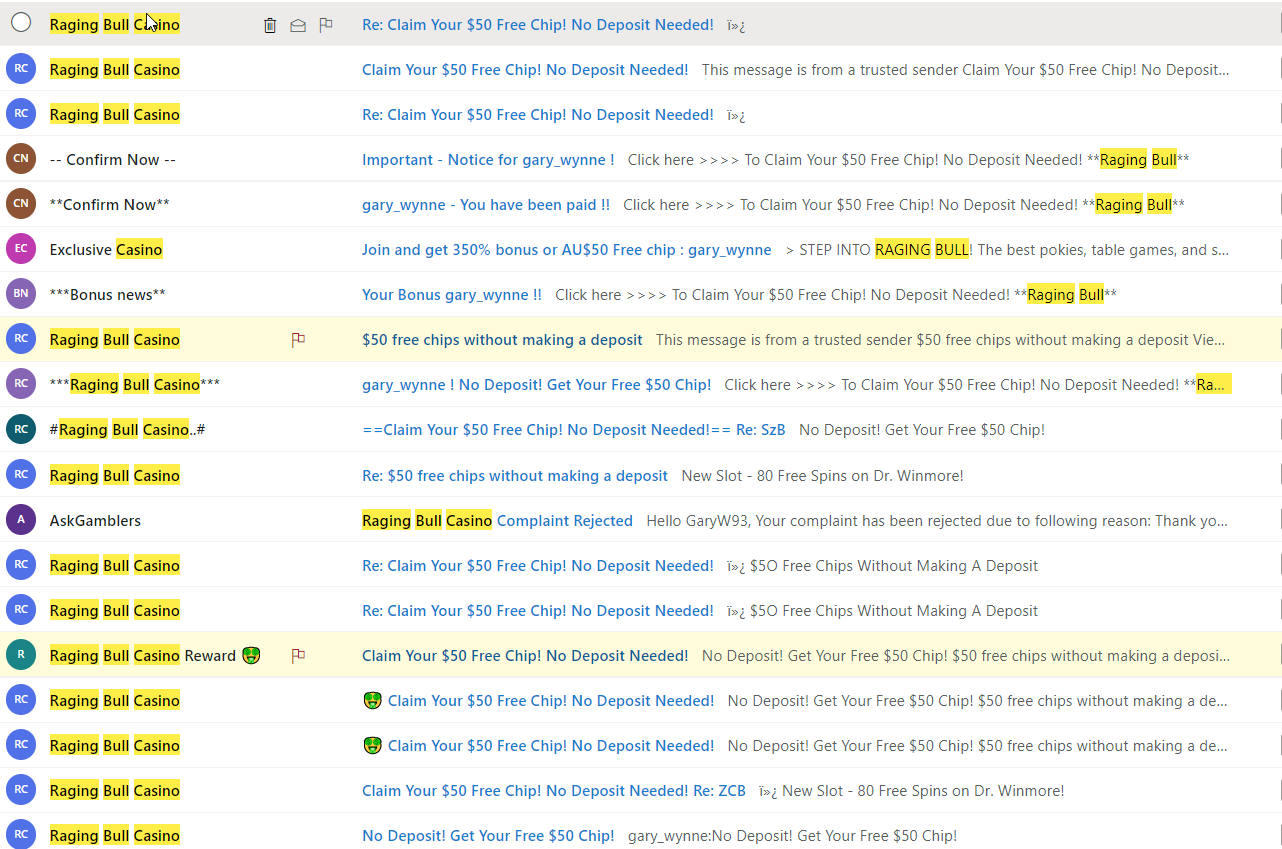This screenshot has height=849, width=1282.
Task: Select the EC avatar for Exclusive Casino
Action: pyautogui.click(x=21, y=249)
